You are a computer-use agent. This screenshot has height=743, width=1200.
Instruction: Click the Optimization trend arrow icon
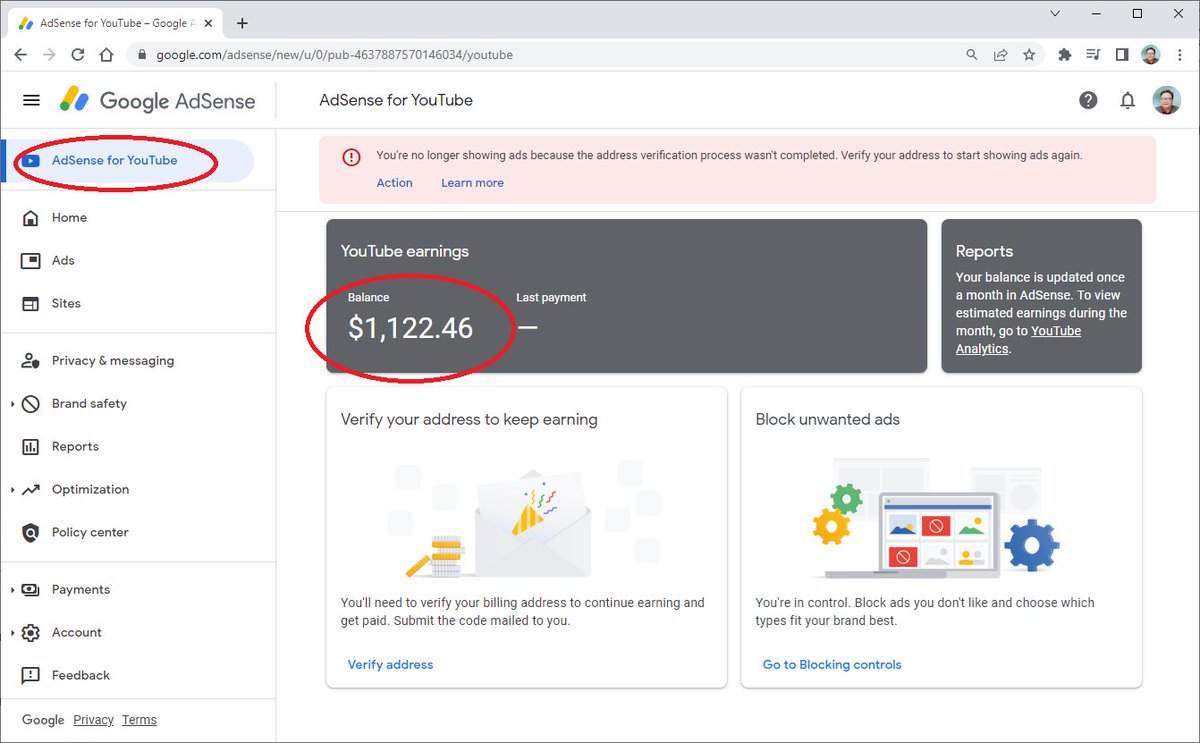tap(31, 490)
